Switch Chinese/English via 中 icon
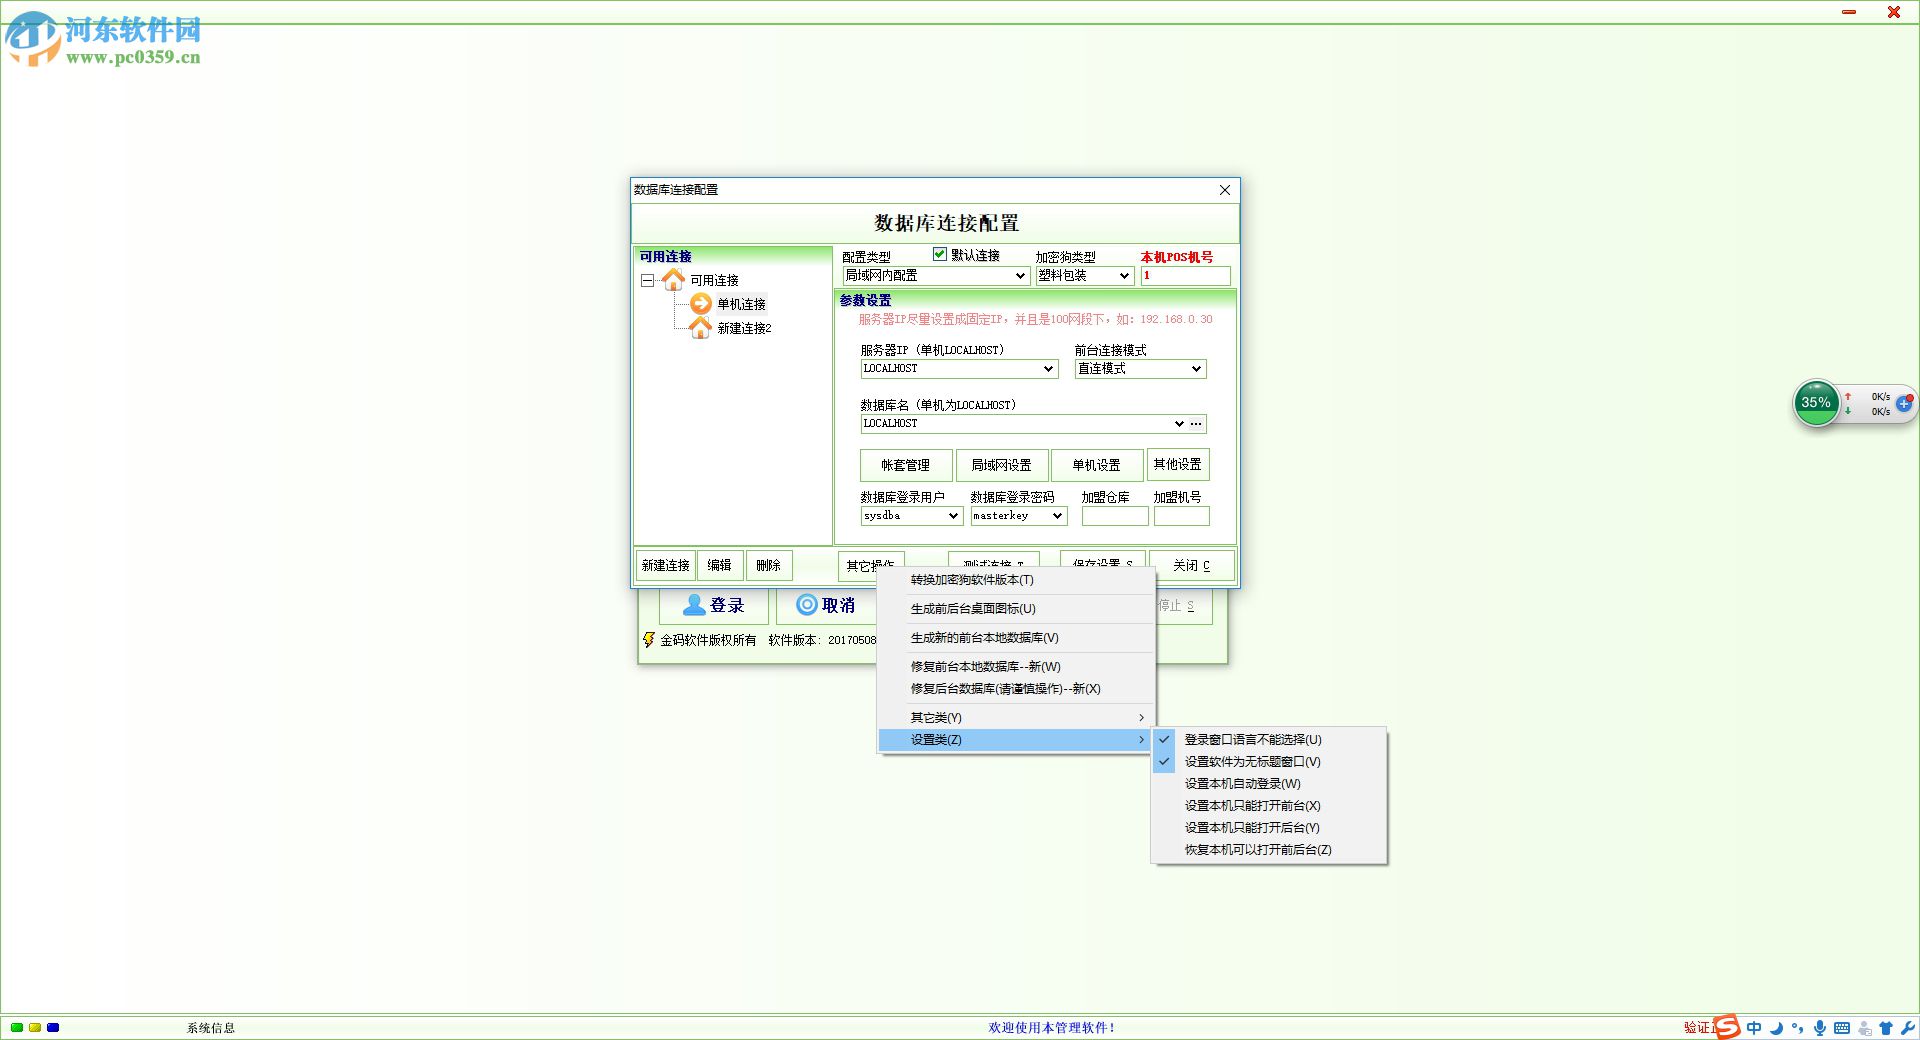Image resolution: width=1920 pixels, height=1040 pixels. (x=1753, y=1027)
